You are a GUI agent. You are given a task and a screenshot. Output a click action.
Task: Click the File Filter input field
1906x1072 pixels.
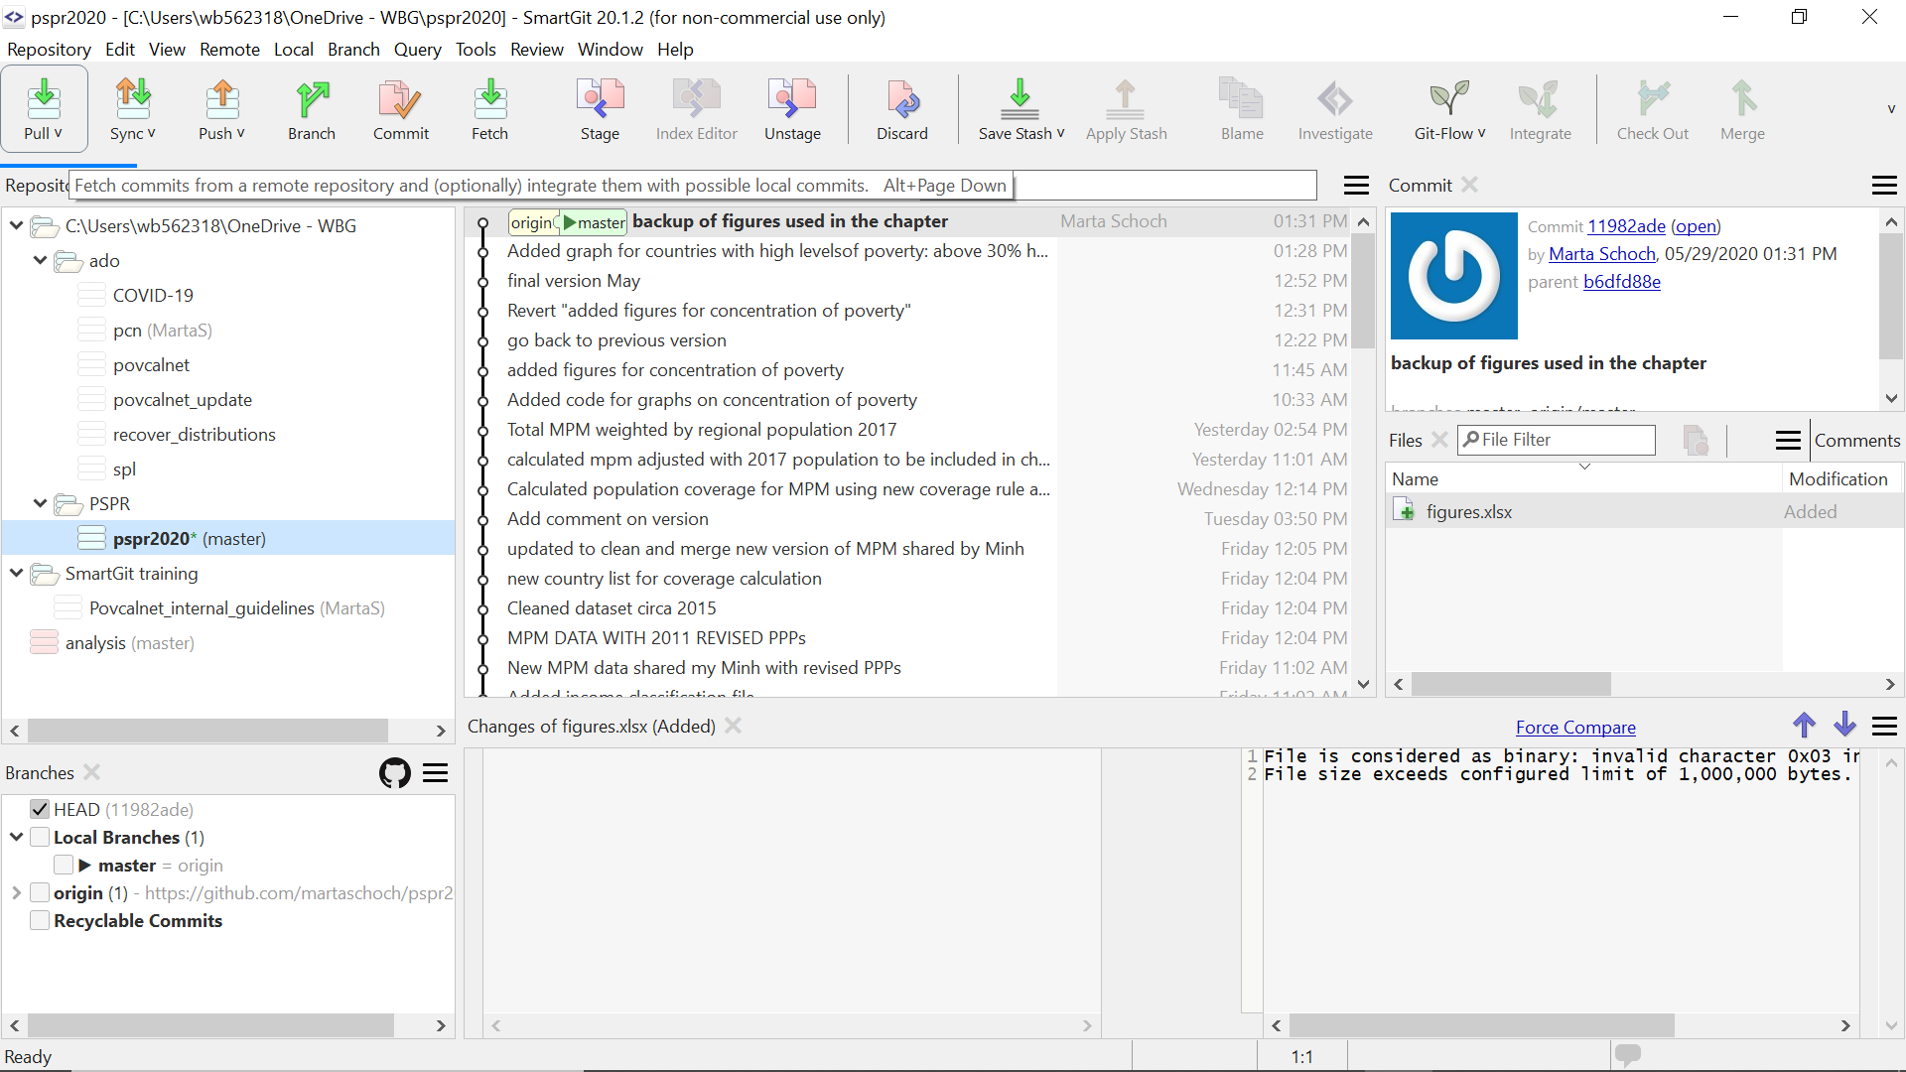1556,440
